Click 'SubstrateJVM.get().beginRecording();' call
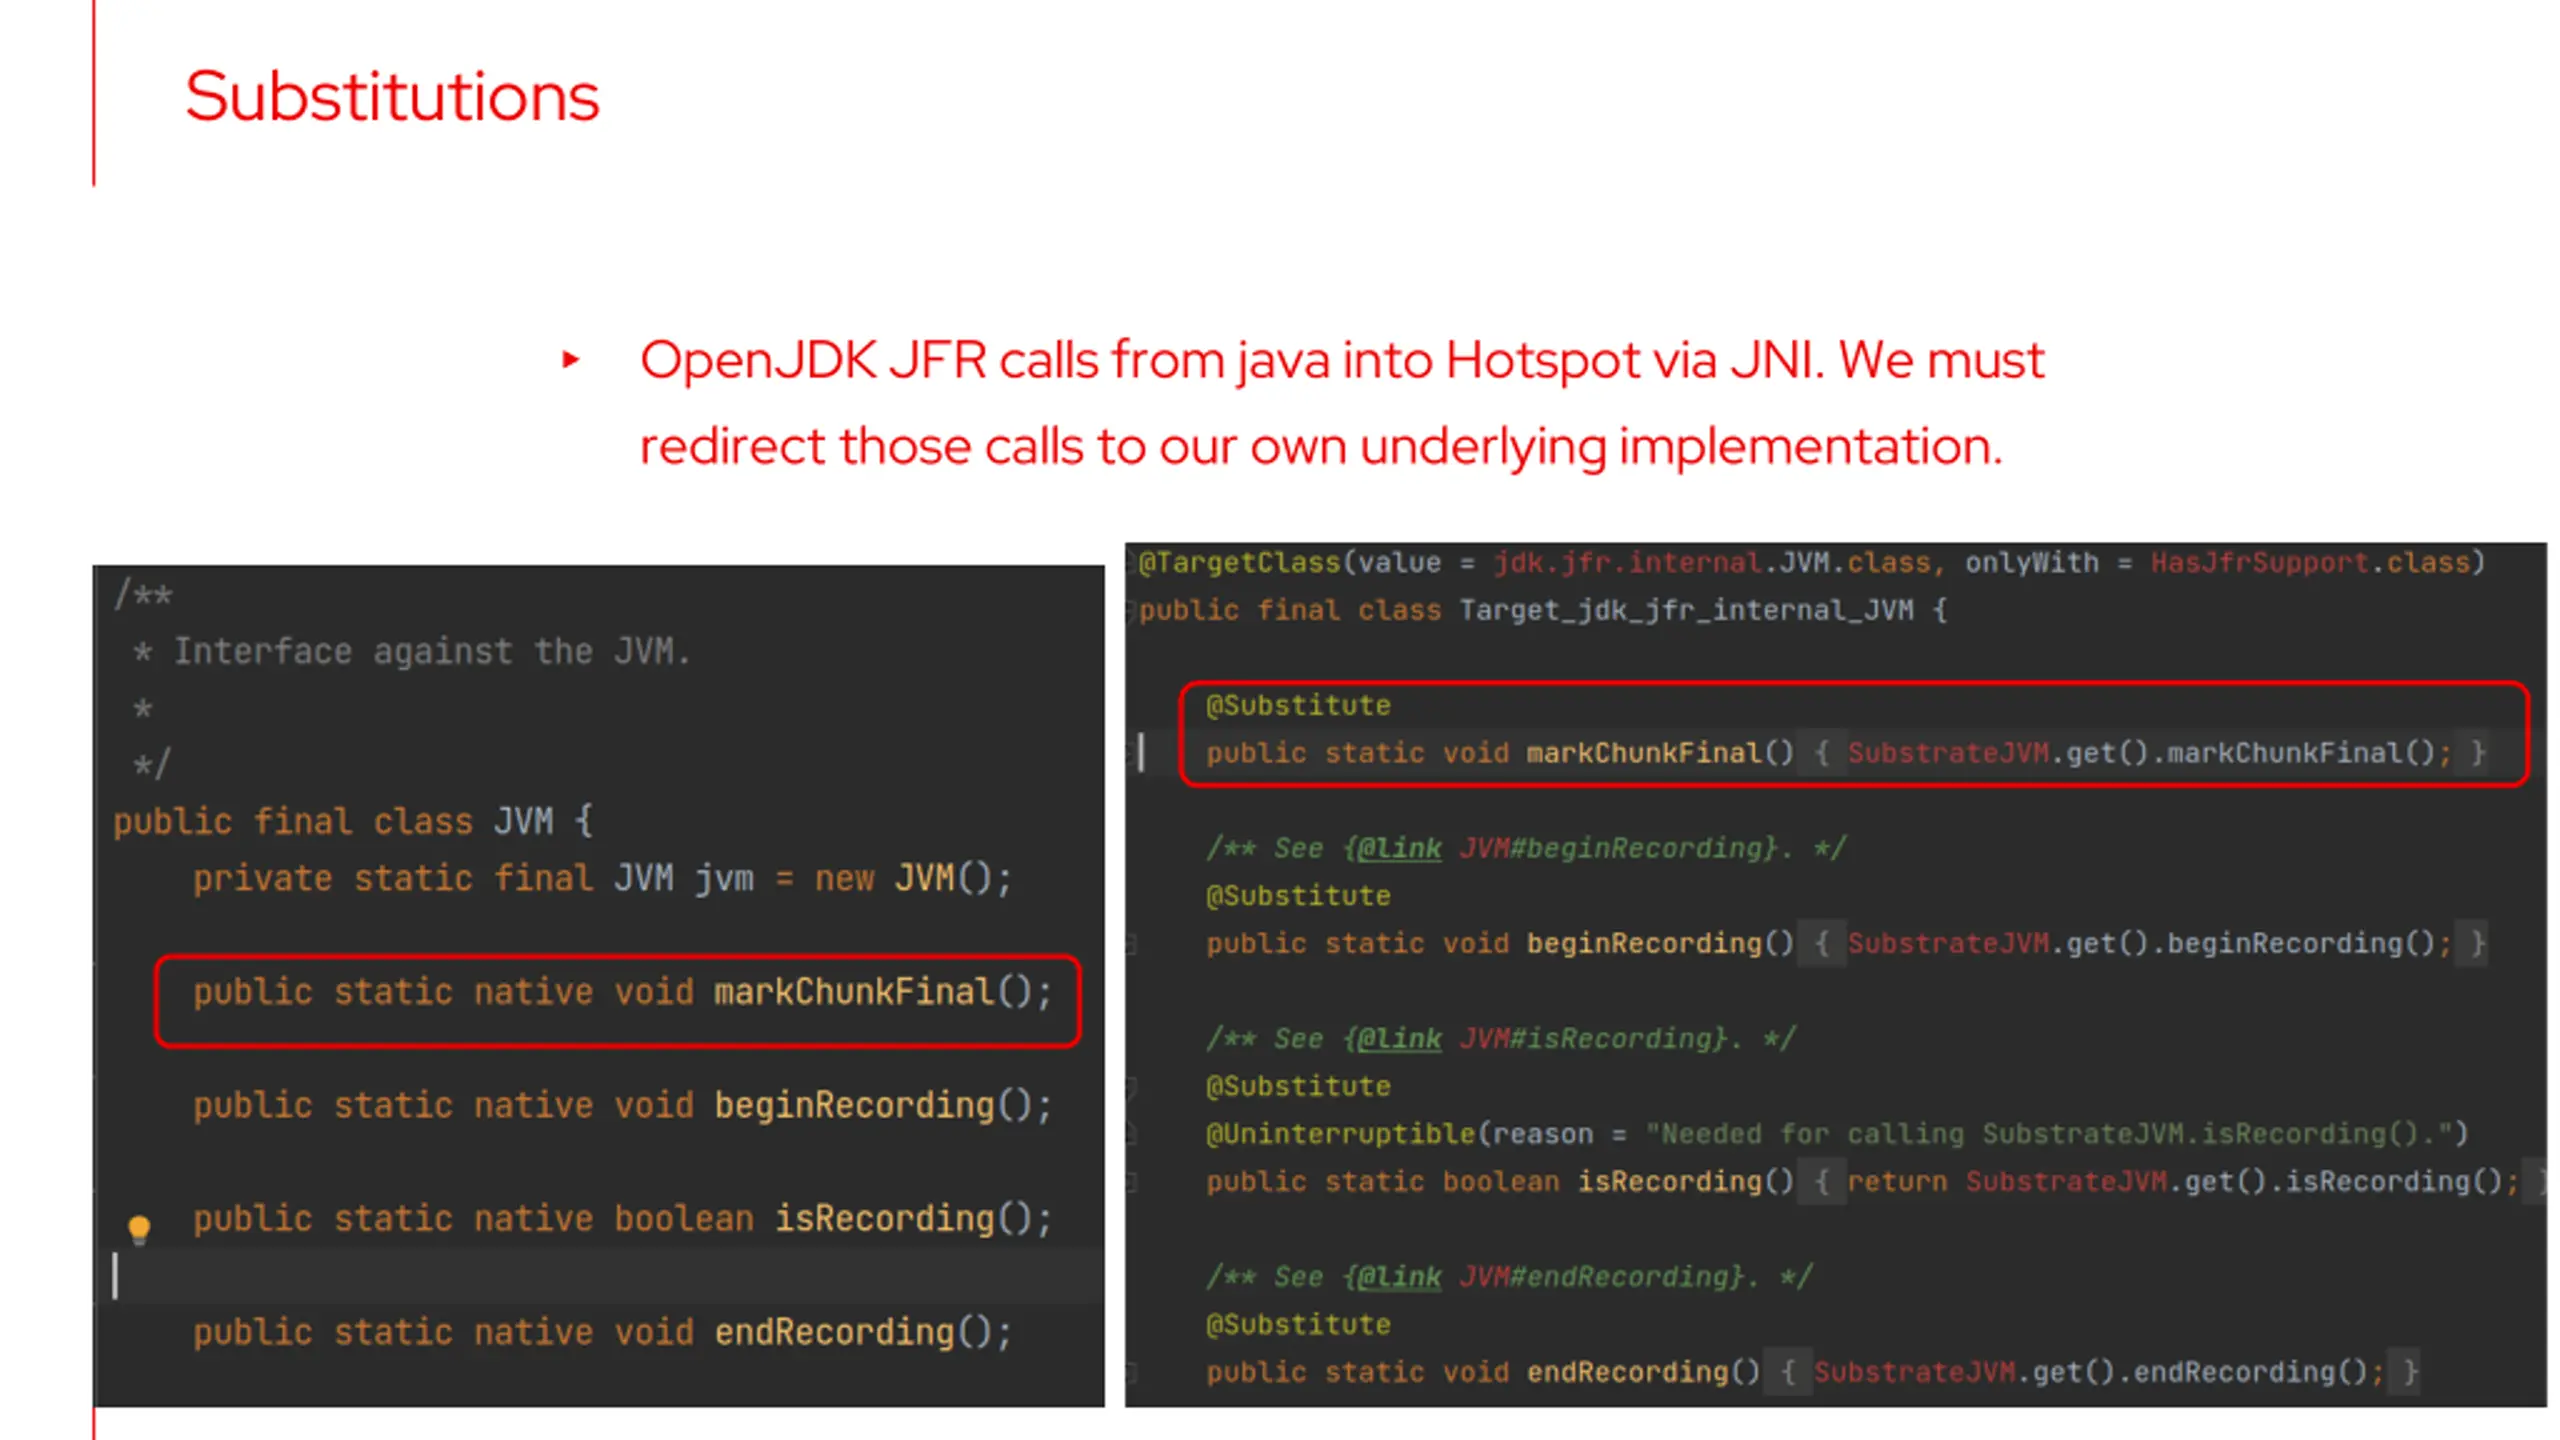 click(2148, 944)
